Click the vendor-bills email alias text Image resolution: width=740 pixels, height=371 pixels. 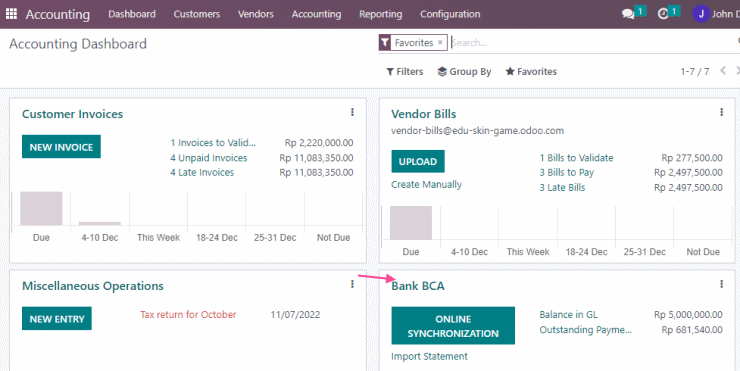coord(478,131)
